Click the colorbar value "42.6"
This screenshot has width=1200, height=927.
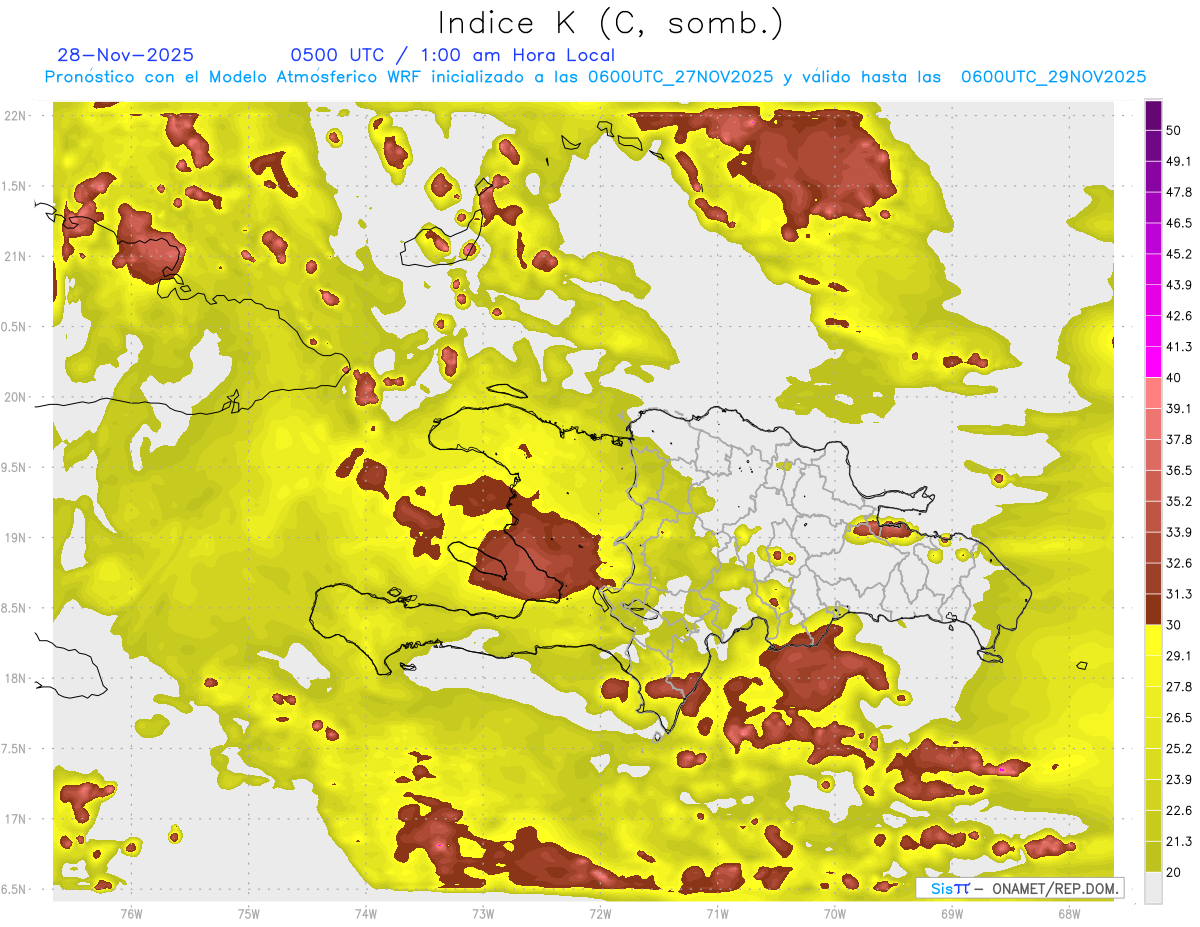(1179, 316)
